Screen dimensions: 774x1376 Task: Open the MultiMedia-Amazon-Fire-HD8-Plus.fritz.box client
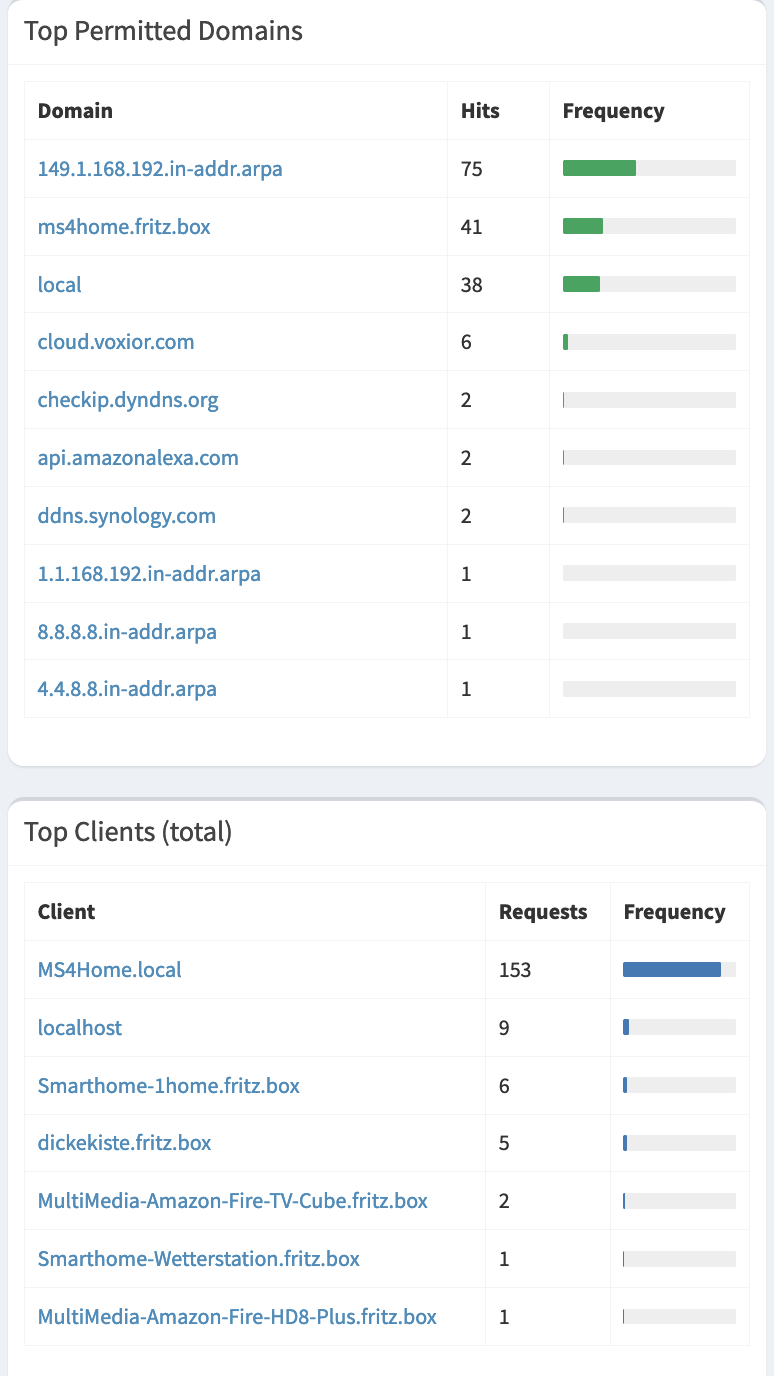pyautogui.click(x=237, y=1317)
